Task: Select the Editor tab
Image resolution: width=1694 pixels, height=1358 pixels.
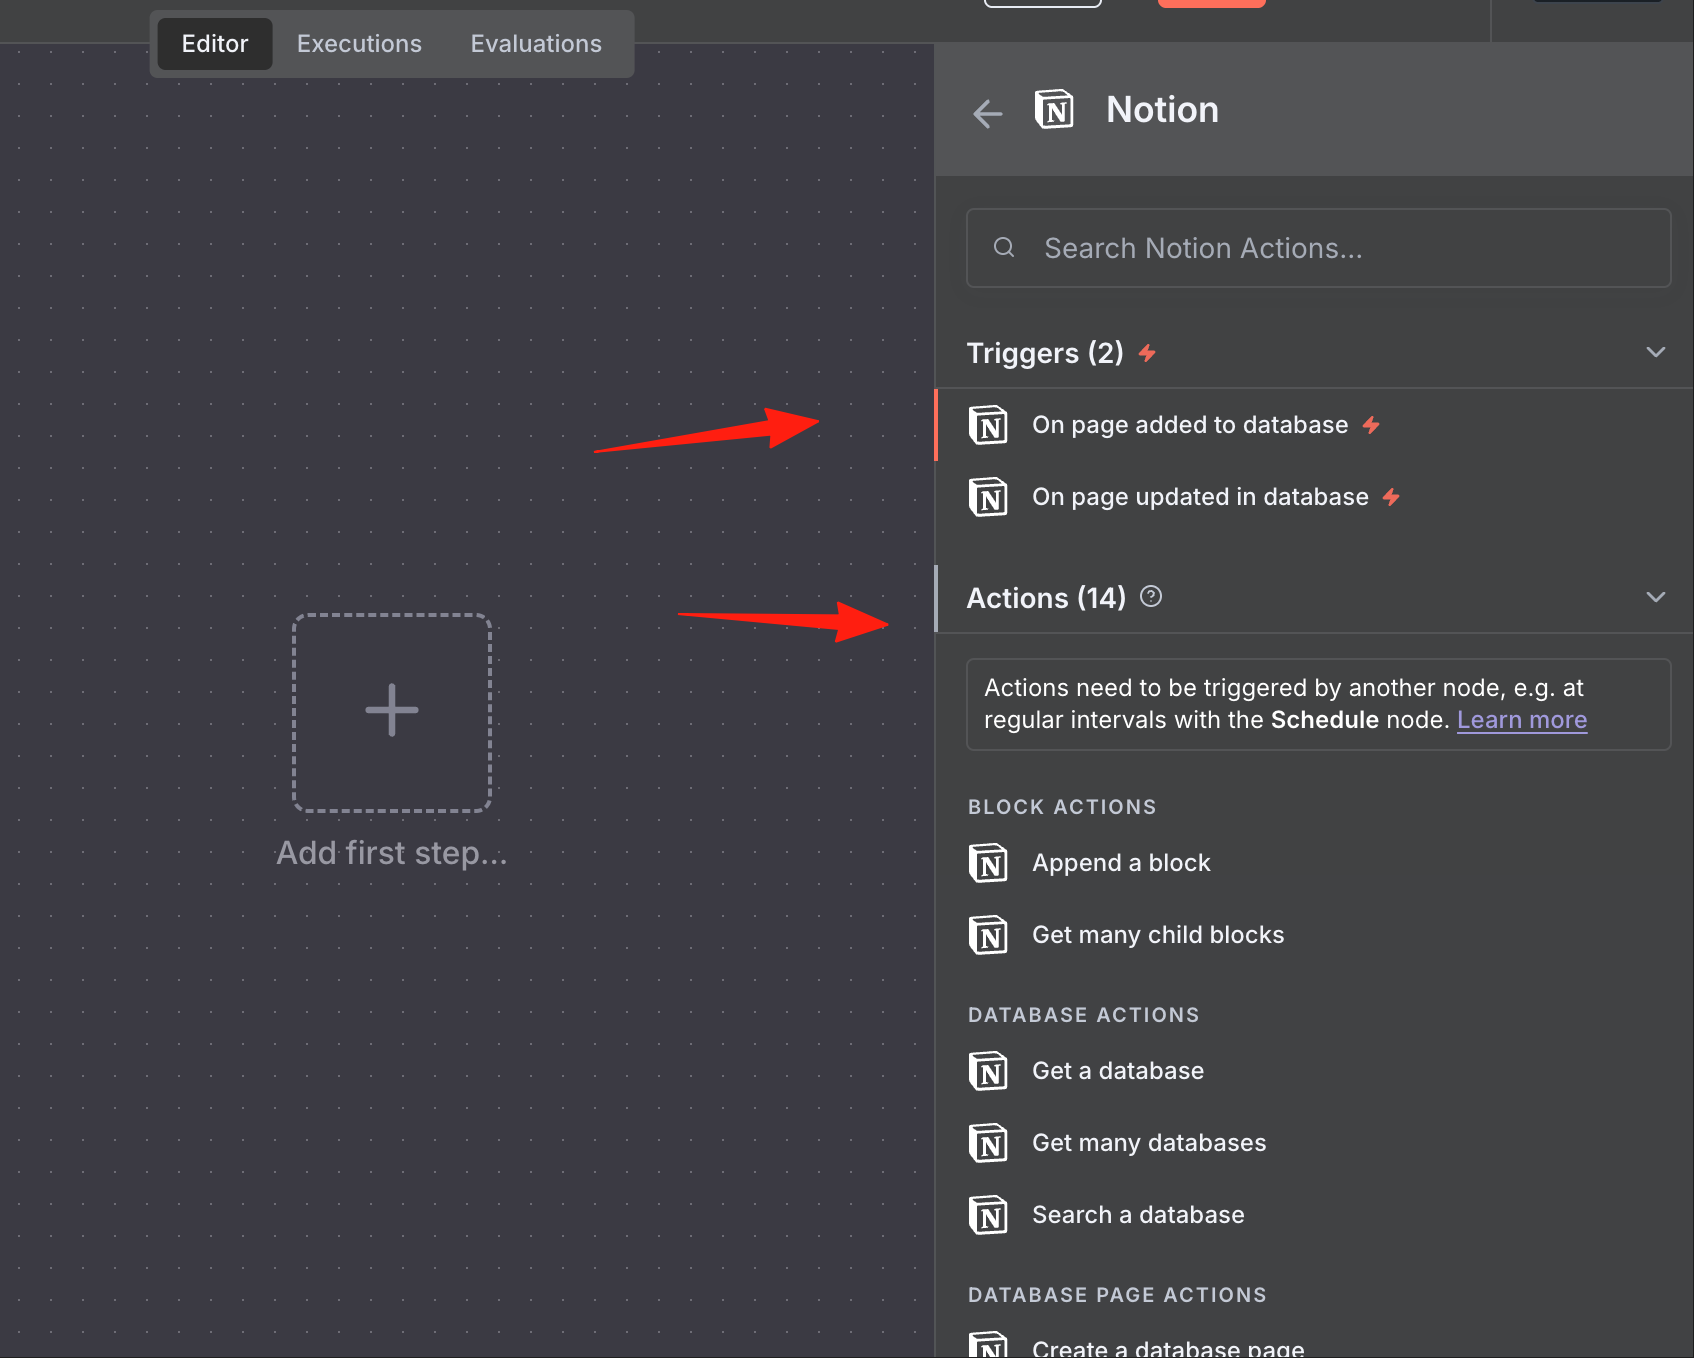Action: tap(215, 44)
